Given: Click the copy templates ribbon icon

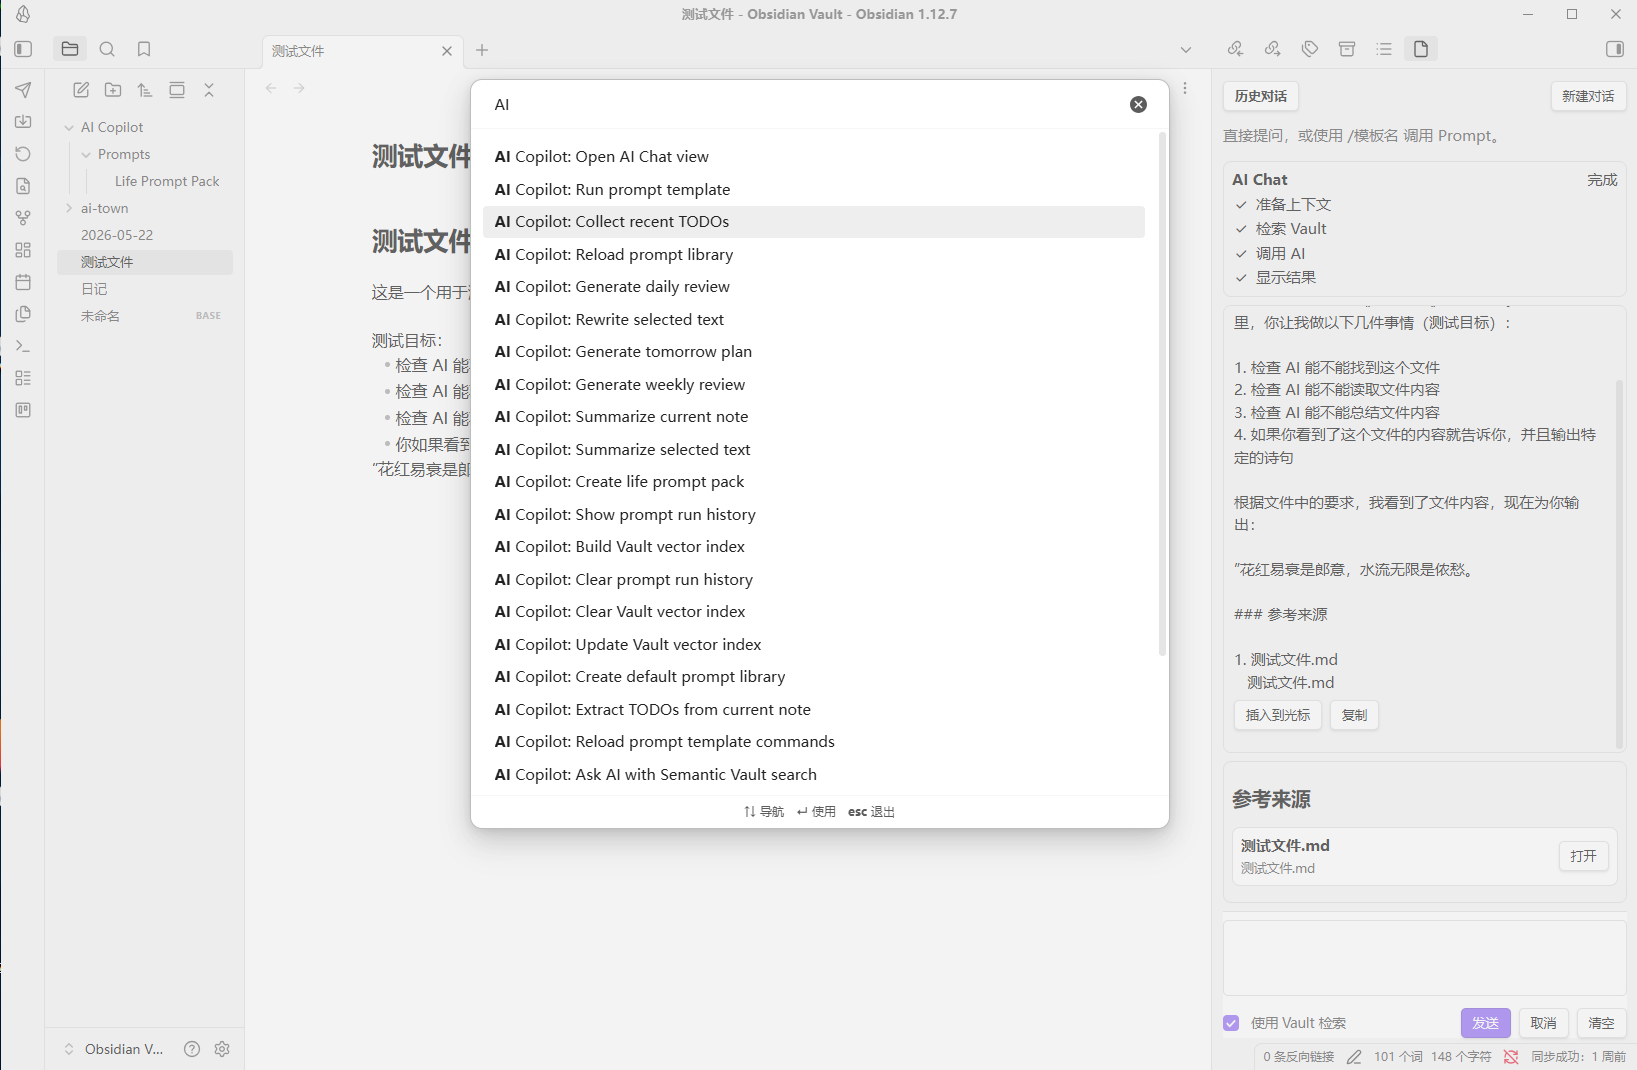Looking at the screenshot, I should click(x=23, y=314).
